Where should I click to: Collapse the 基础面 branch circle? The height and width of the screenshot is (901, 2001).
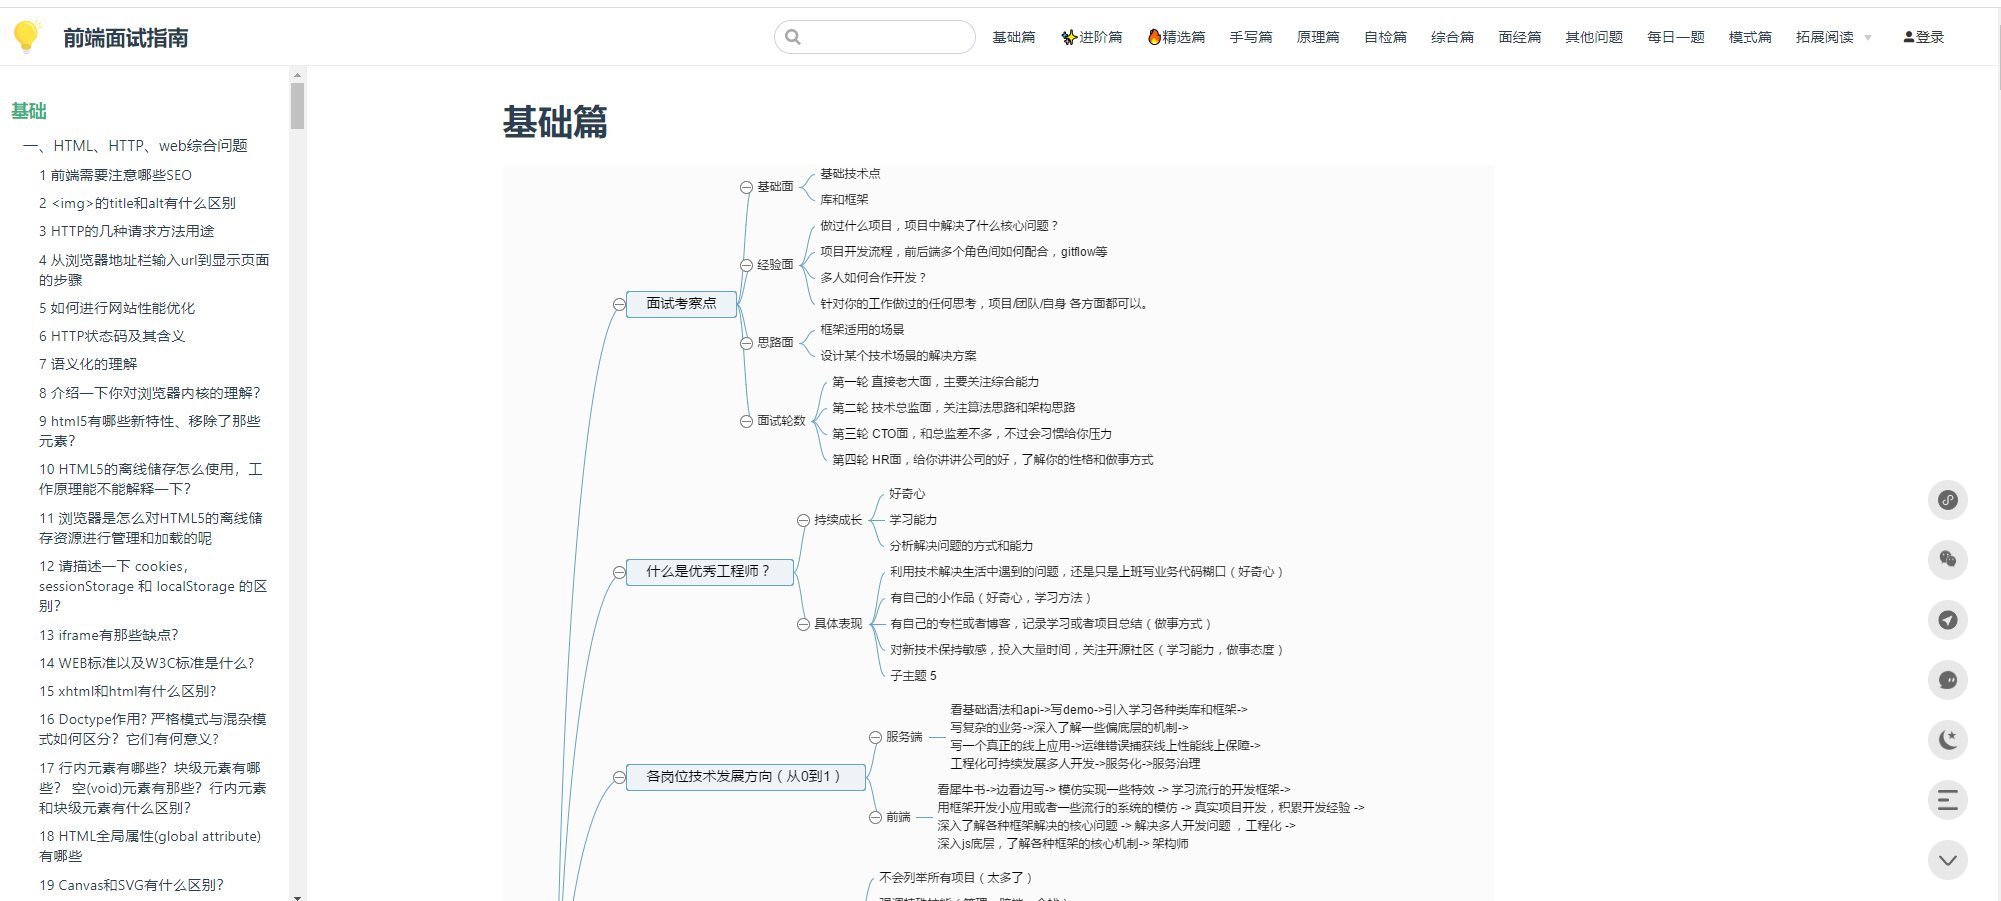point(746,187)
